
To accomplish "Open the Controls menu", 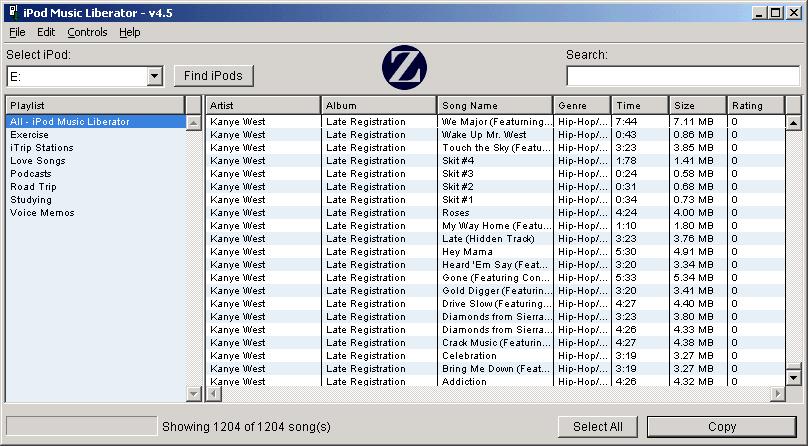I will [87, 32].
